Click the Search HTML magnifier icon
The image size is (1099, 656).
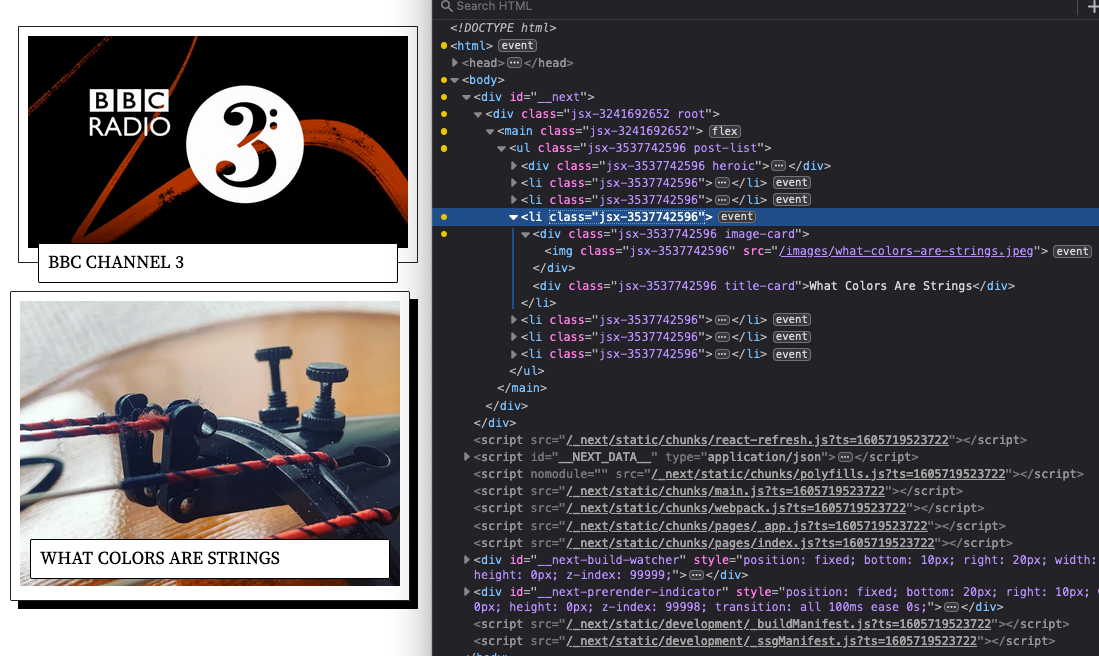point(446,6)
